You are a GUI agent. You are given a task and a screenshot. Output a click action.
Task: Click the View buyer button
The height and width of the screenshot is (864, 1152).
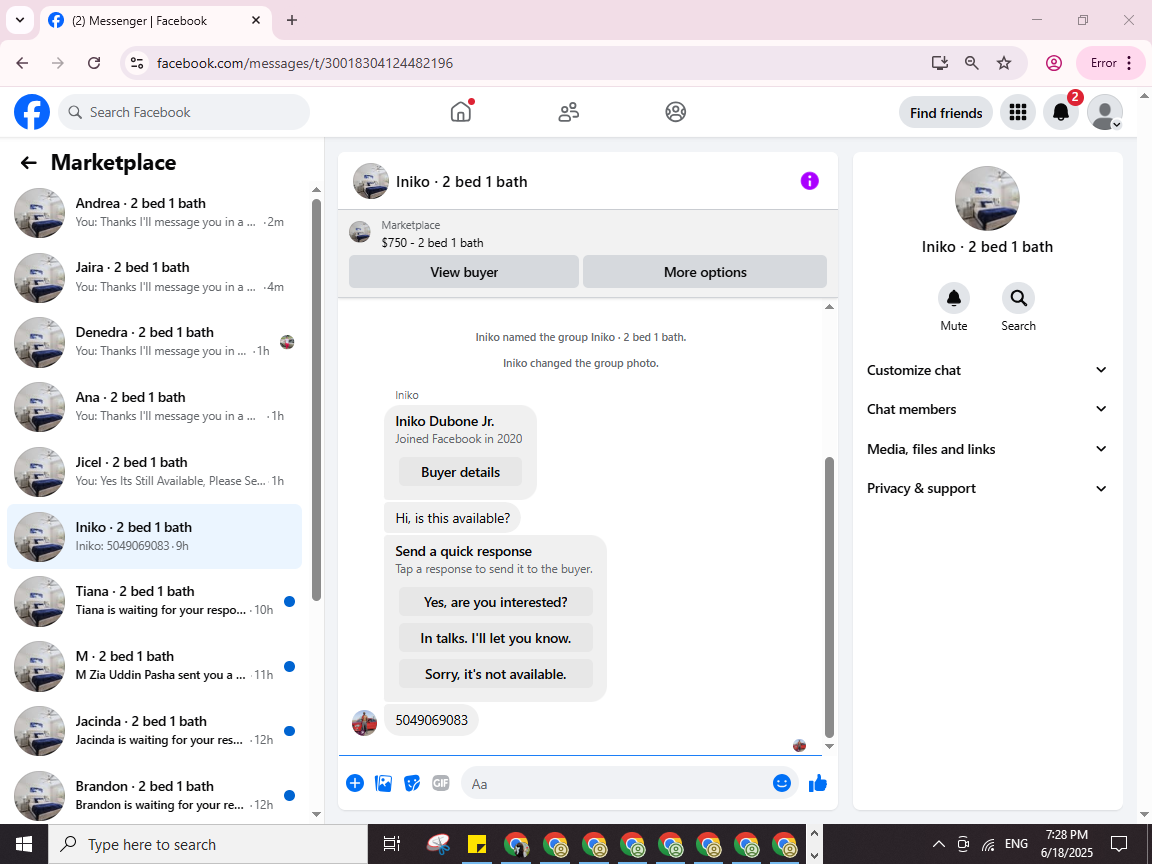(464, 272)
